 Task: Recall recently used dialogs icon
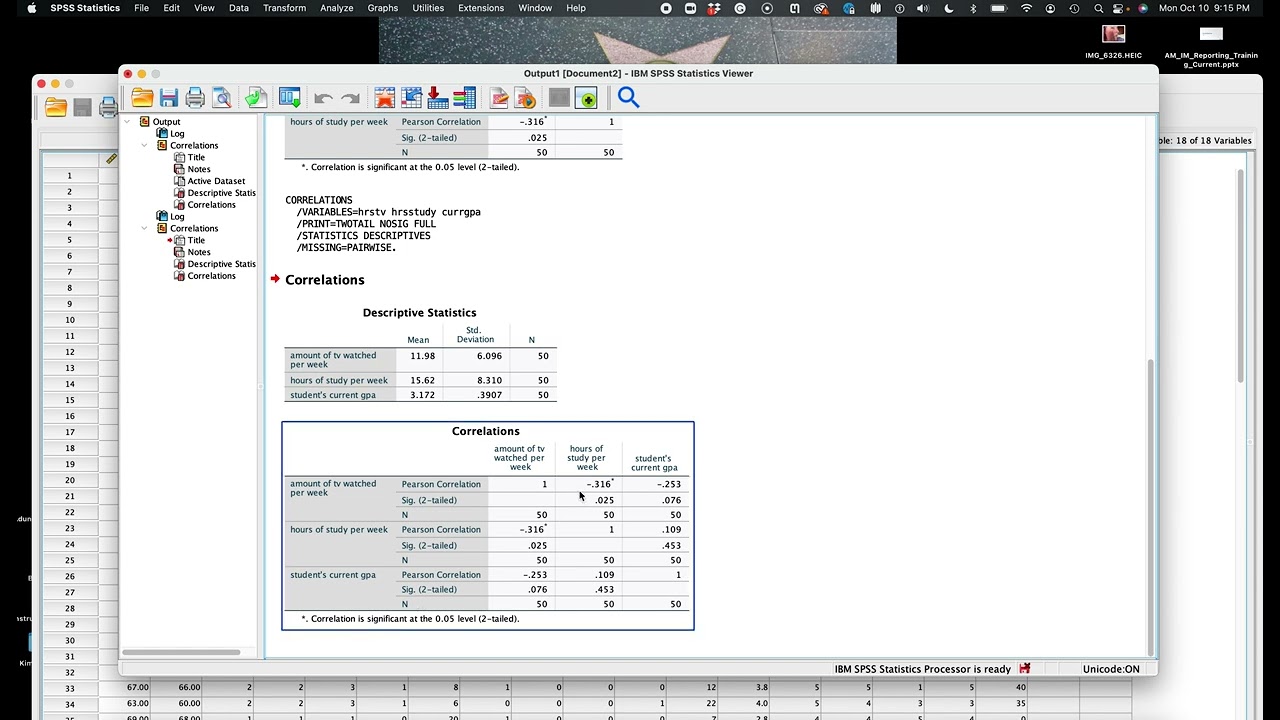289,97
